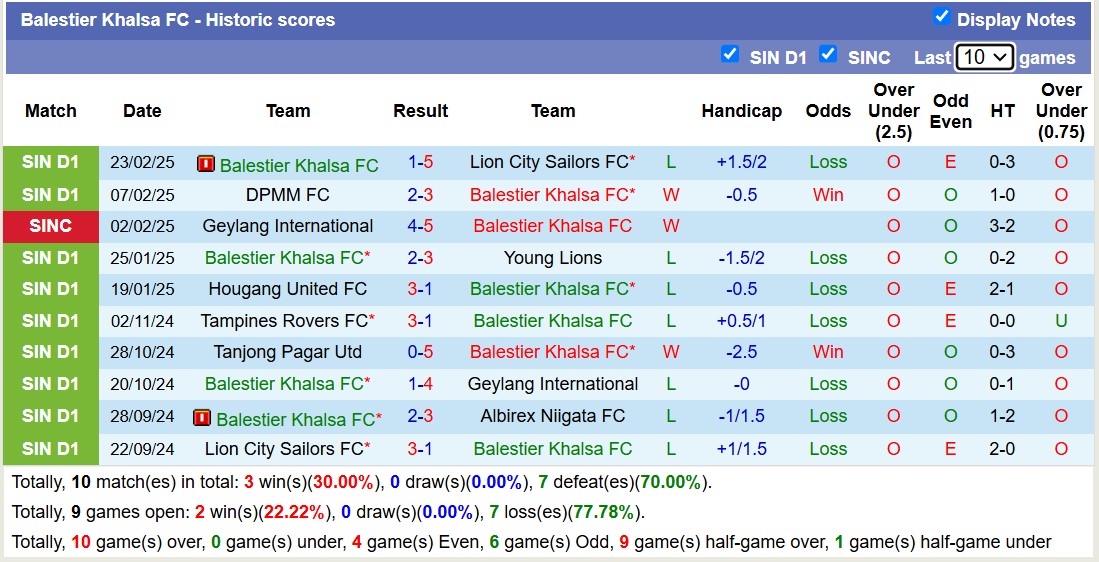Toggle the Display Notes checkbox
This screenshot has width=1099, height=562.
click(x=941, y=16)
